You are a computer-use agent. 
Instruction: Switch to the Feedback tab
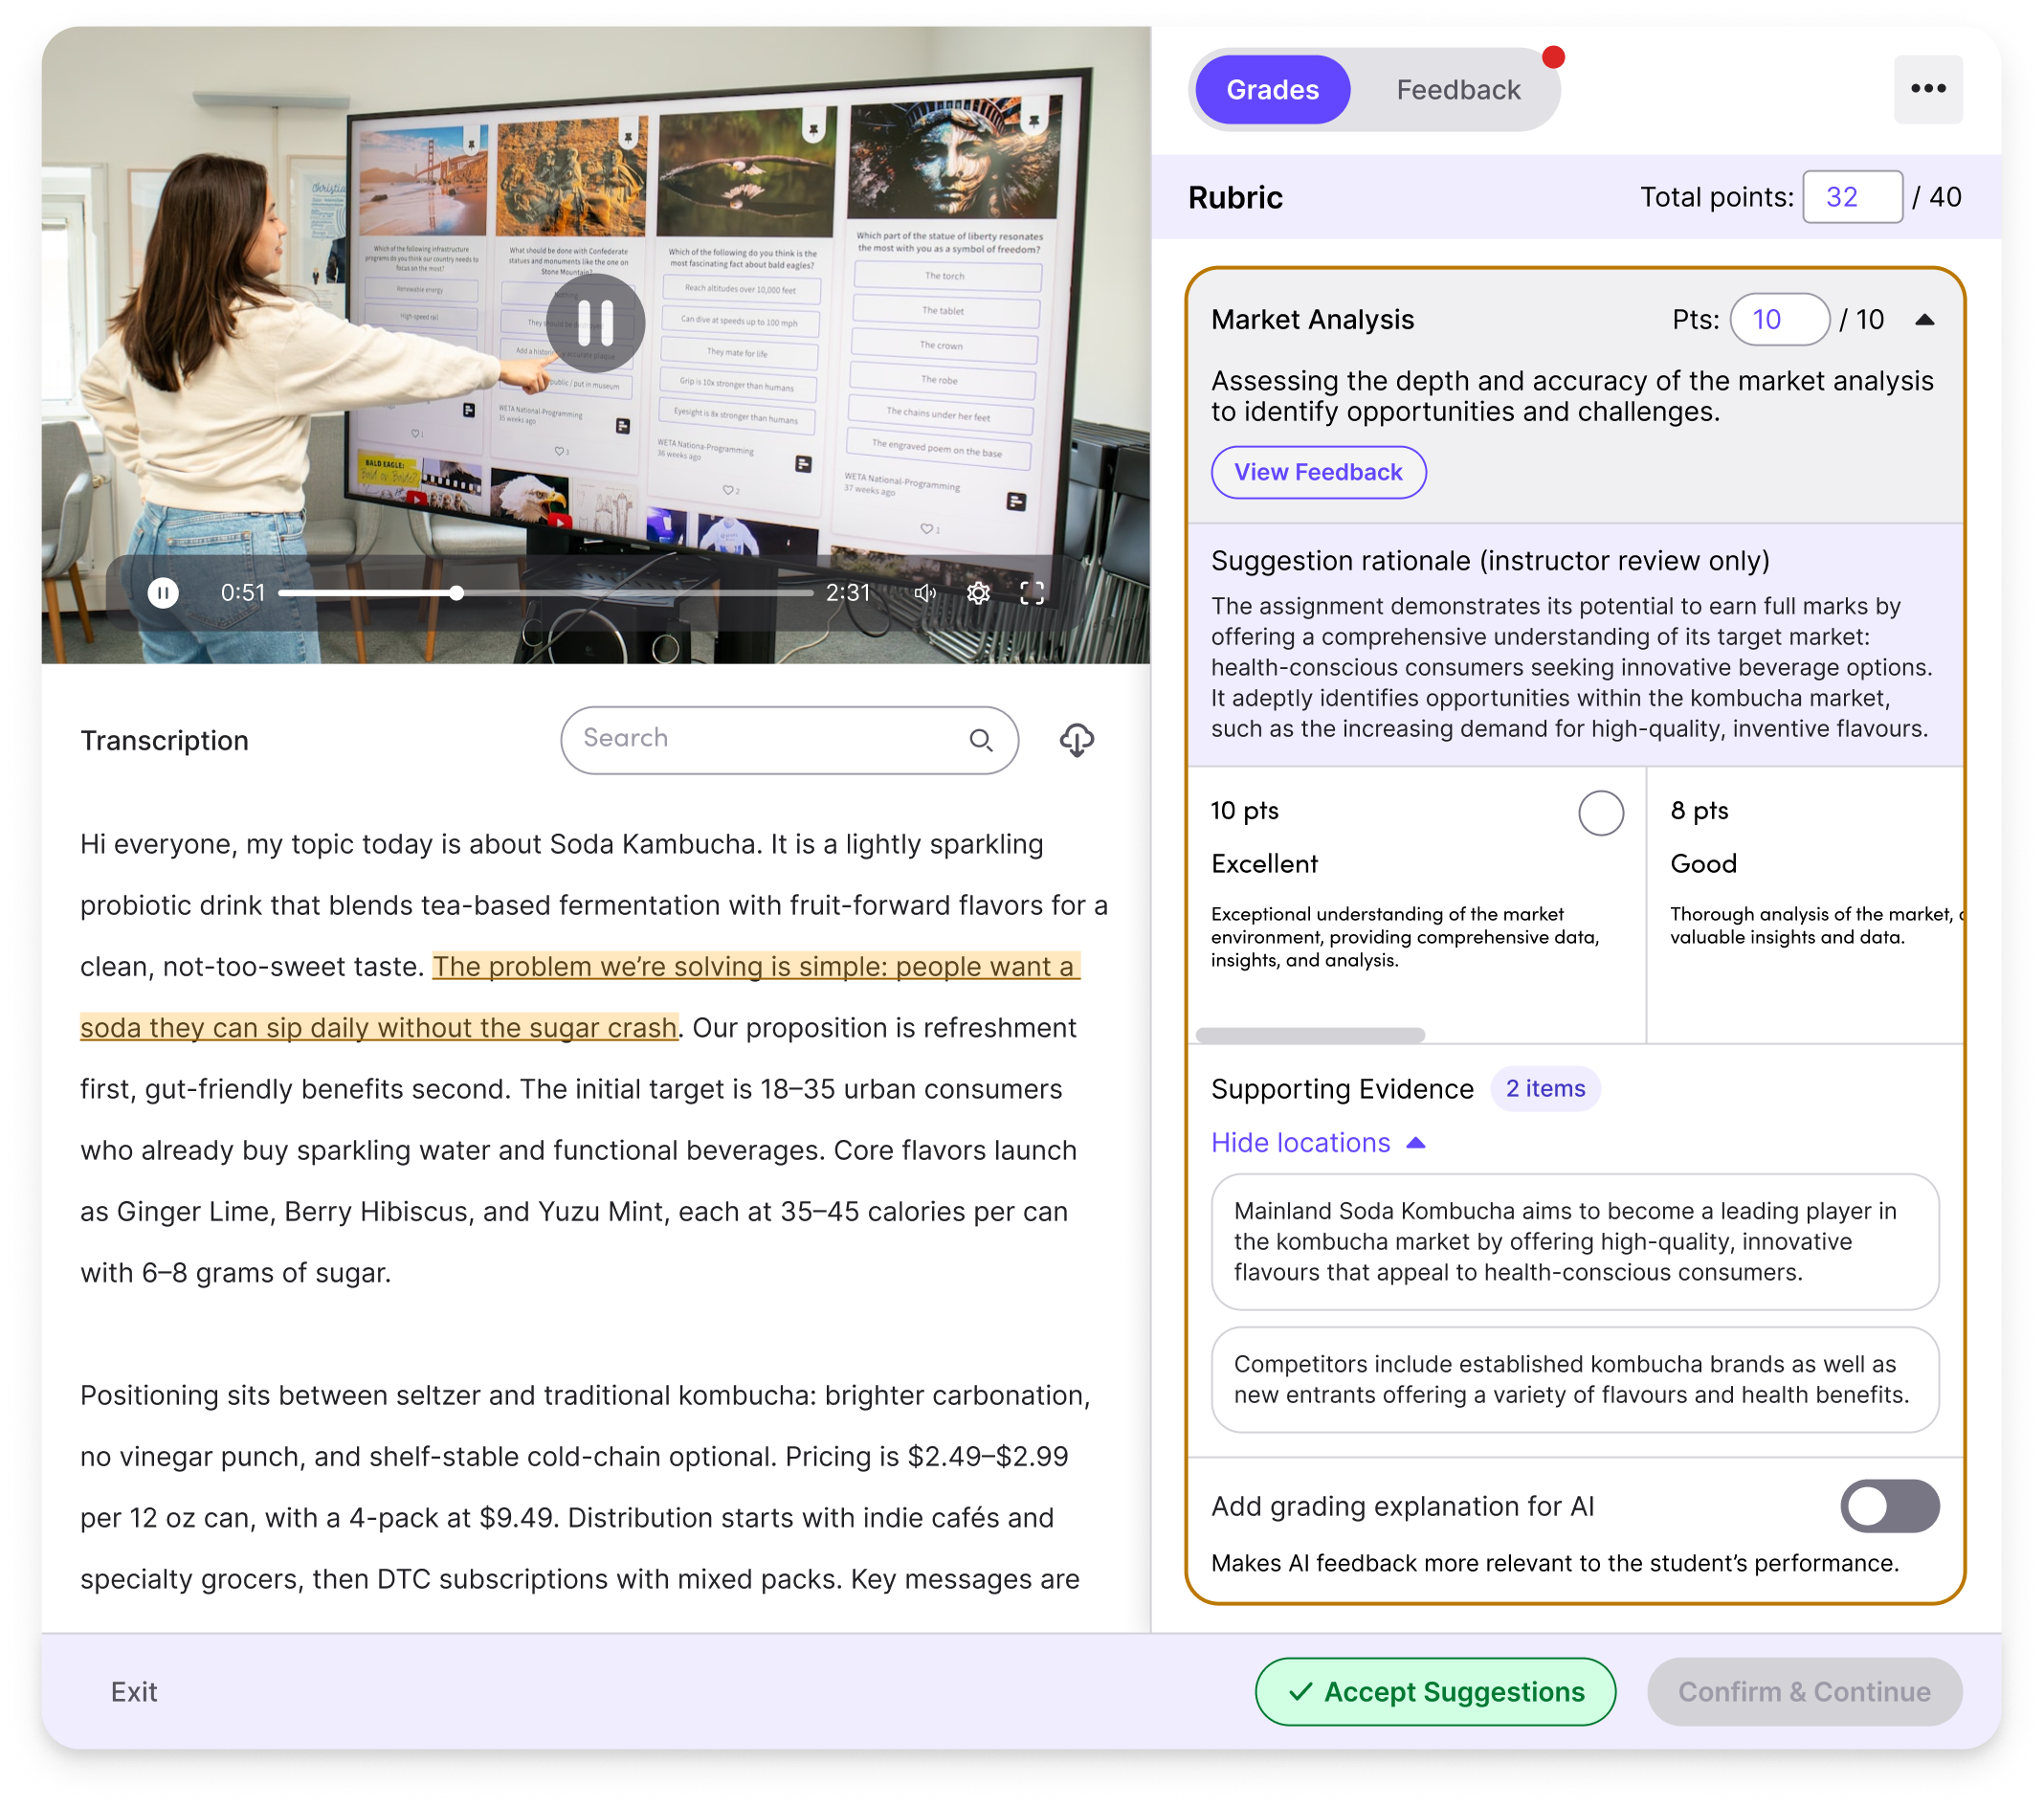tap(1457, 90)
